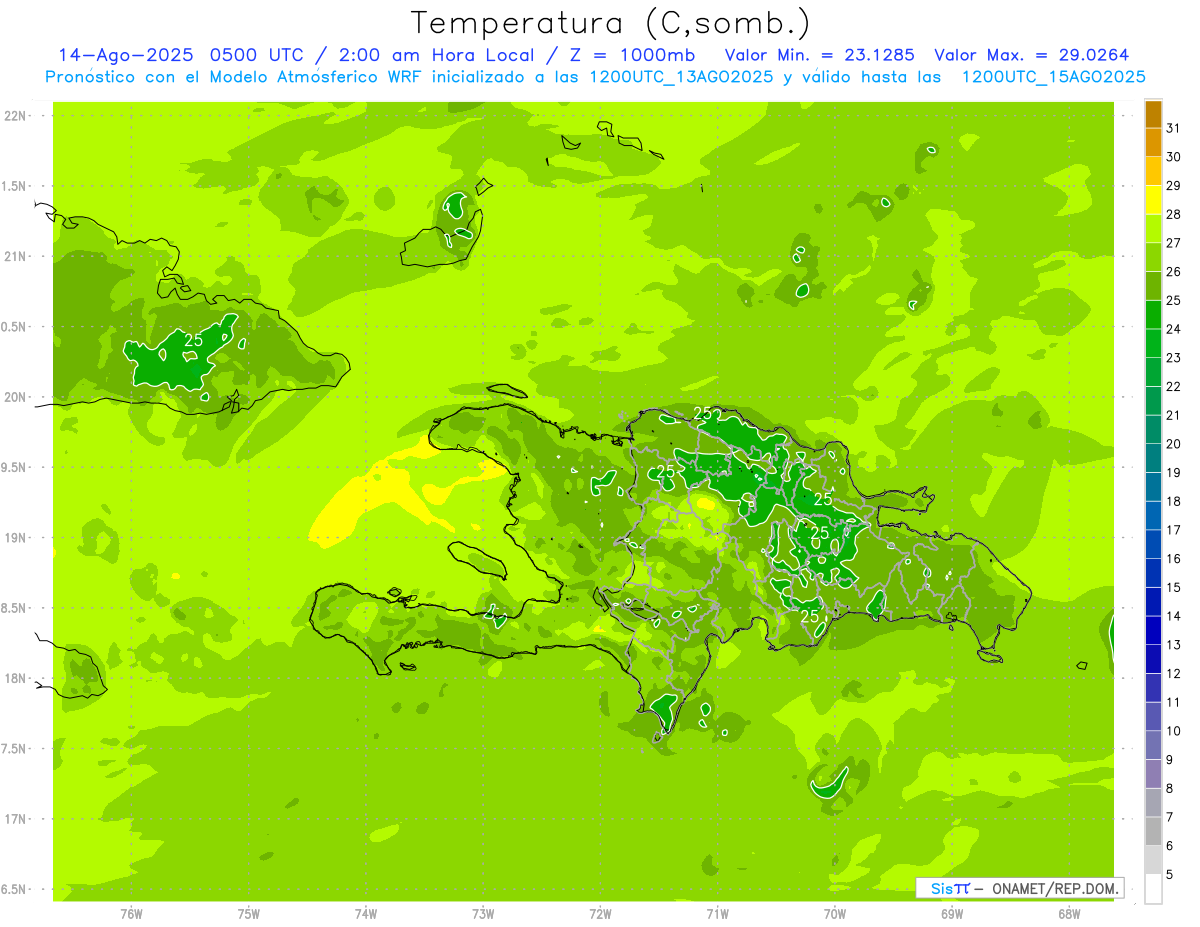Click the legend value '20'
The width and height of the screenshot is (1200, 927).
click(x=1173, y=444)
